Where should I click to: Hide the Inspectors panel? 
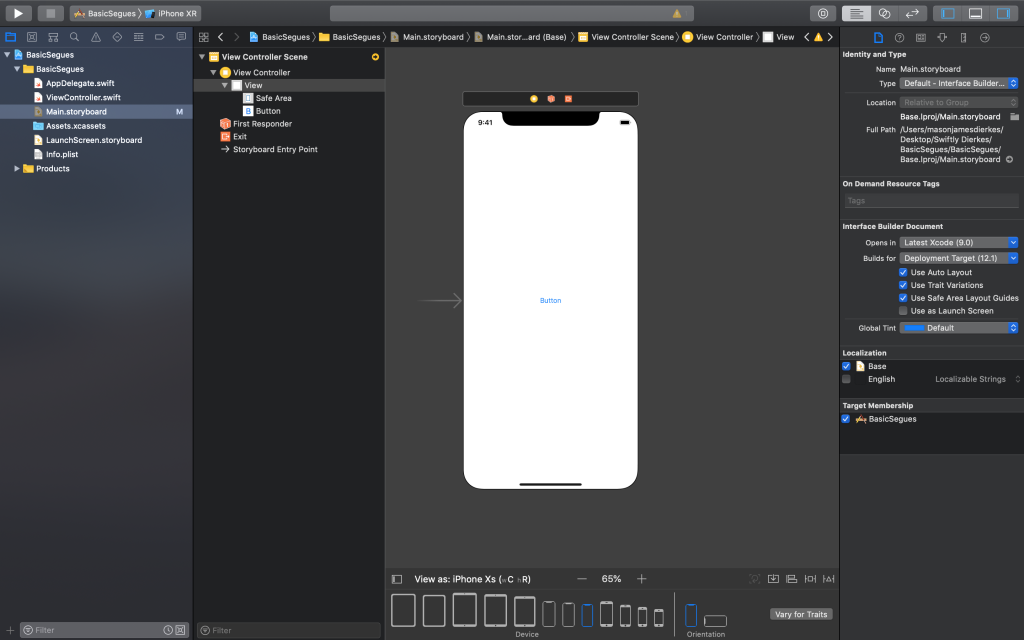(x=1002, y=13)
